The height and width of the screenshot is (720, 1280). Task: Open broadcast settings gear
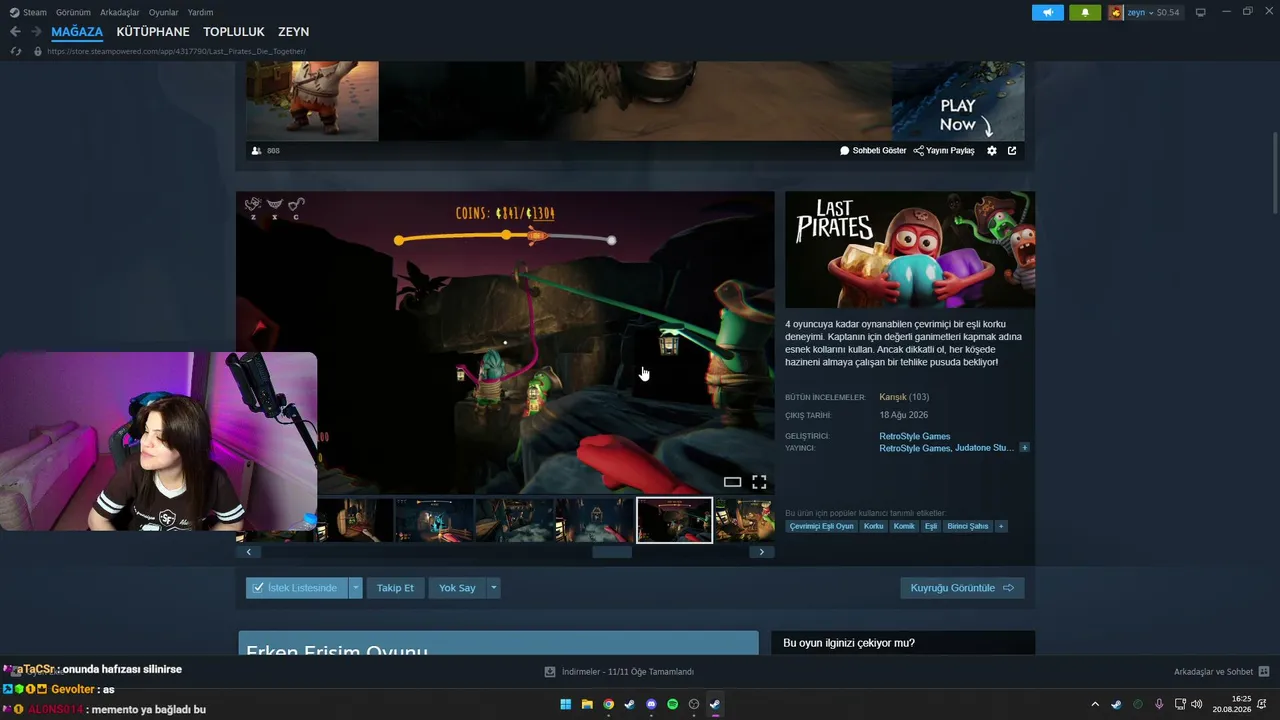click(x=992, y=151)
